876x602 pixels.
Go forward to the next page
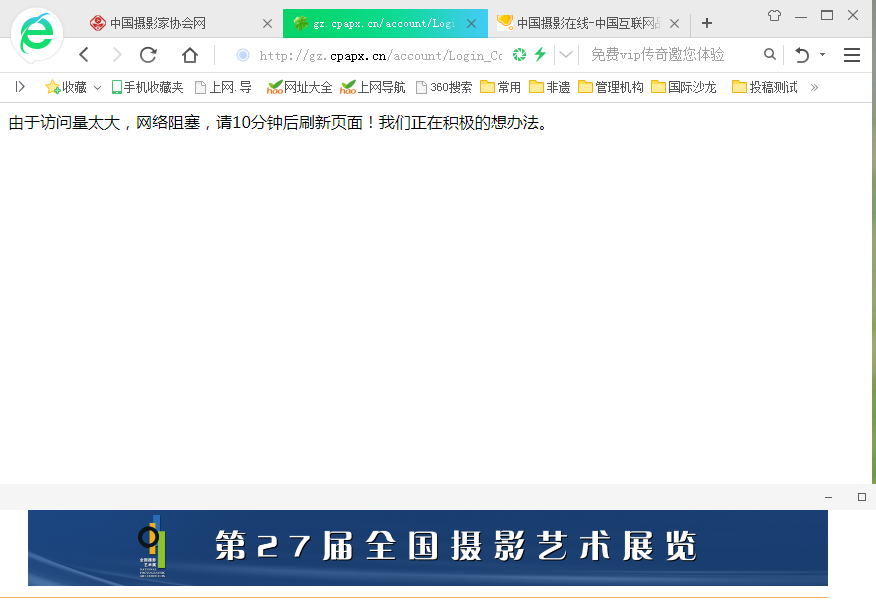point(117,55)
